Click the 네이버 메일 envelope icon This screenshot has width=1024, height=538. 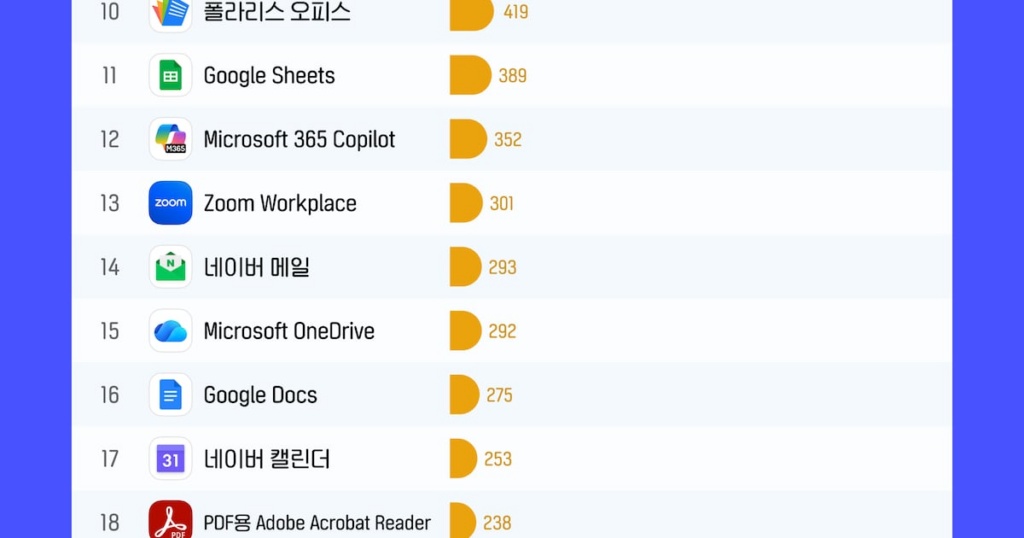[170, 267]
